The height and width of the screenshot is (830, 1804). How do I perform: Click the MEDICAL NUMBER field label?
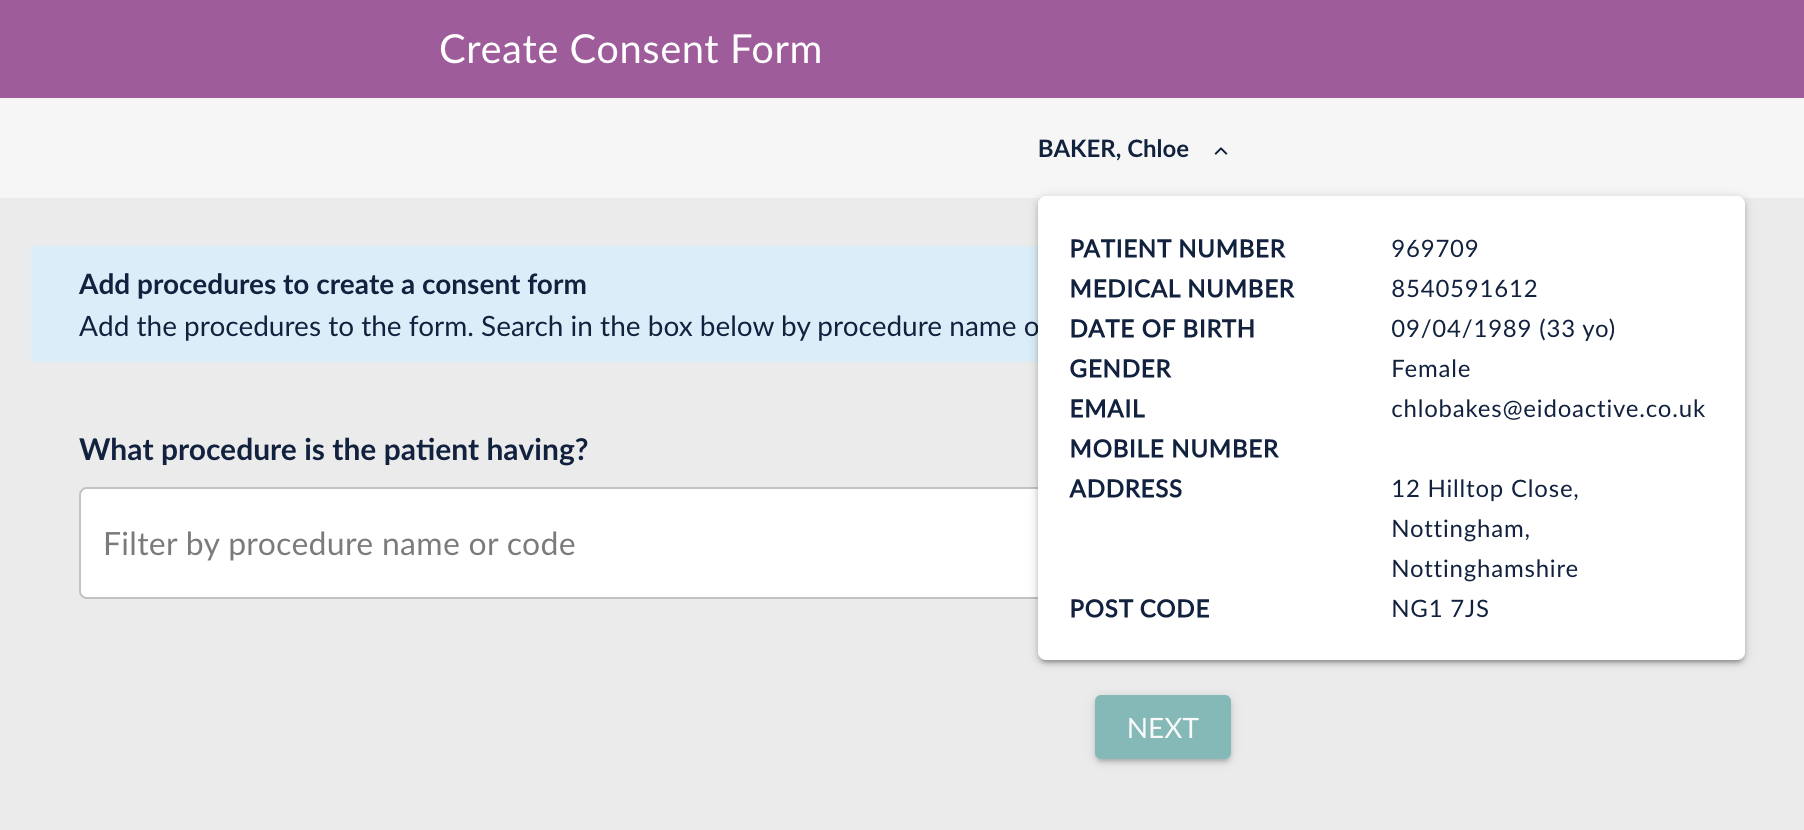[x=1182, y=289]
